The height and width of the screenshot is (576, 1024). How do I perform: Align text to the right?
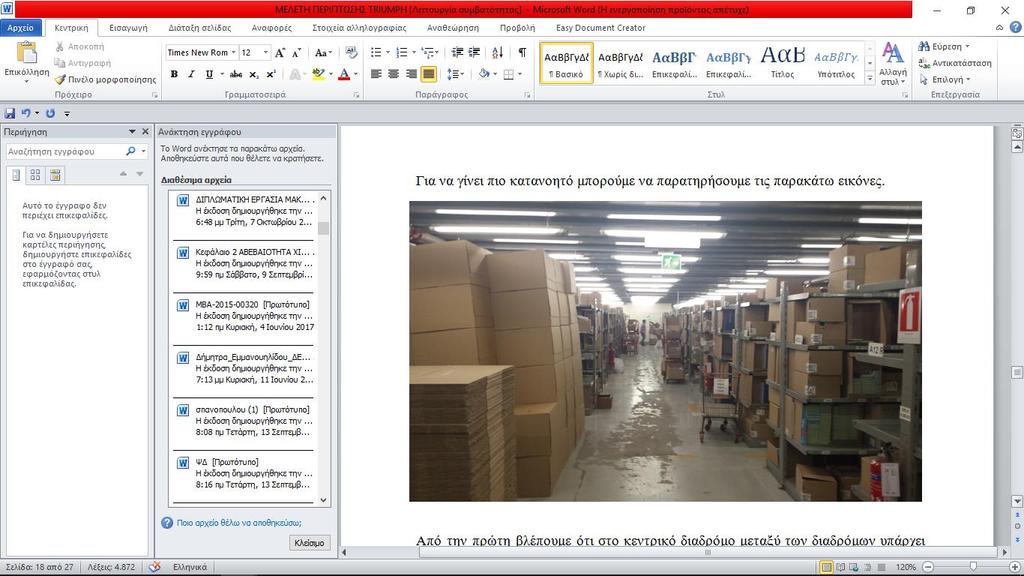(x=411, y=74)
